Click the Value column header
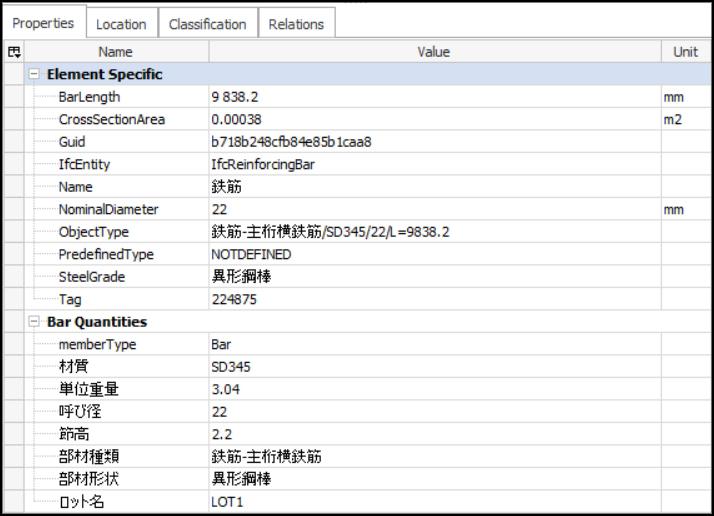This screenshot has width=714, height=516. (x=432, y=51)
